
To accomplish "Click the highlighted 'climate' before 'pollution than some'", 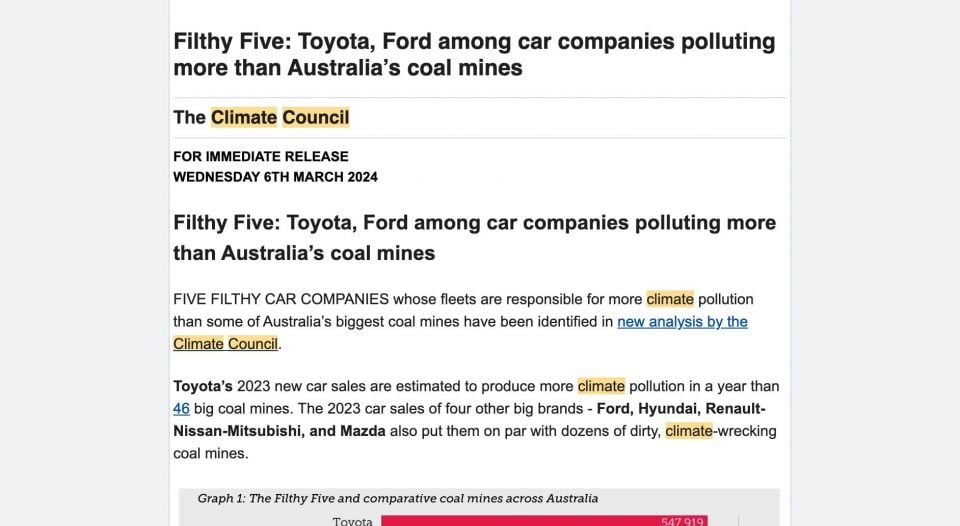I will 670,299.
